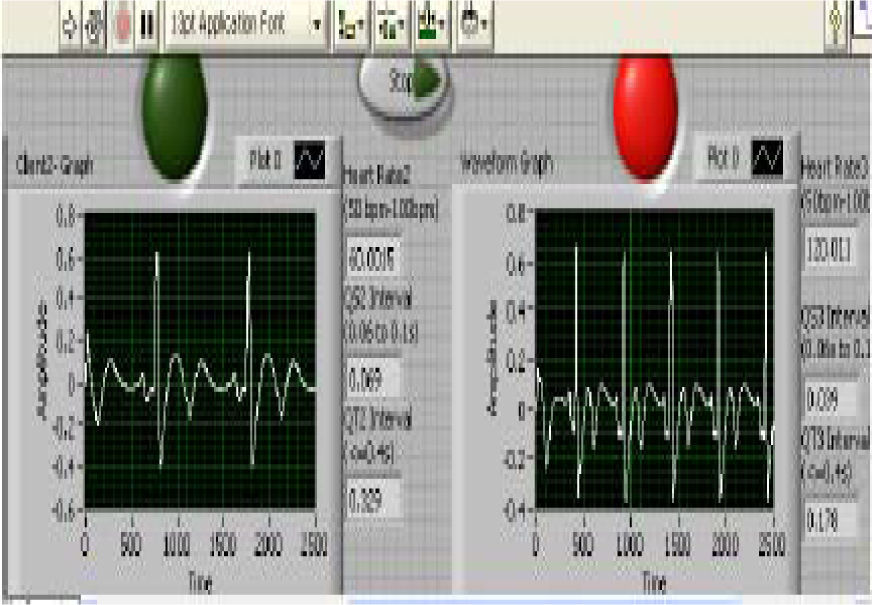872x605 pixels.
Task: Select the Heart Rate3 value field
Action: tap(830, 248)
